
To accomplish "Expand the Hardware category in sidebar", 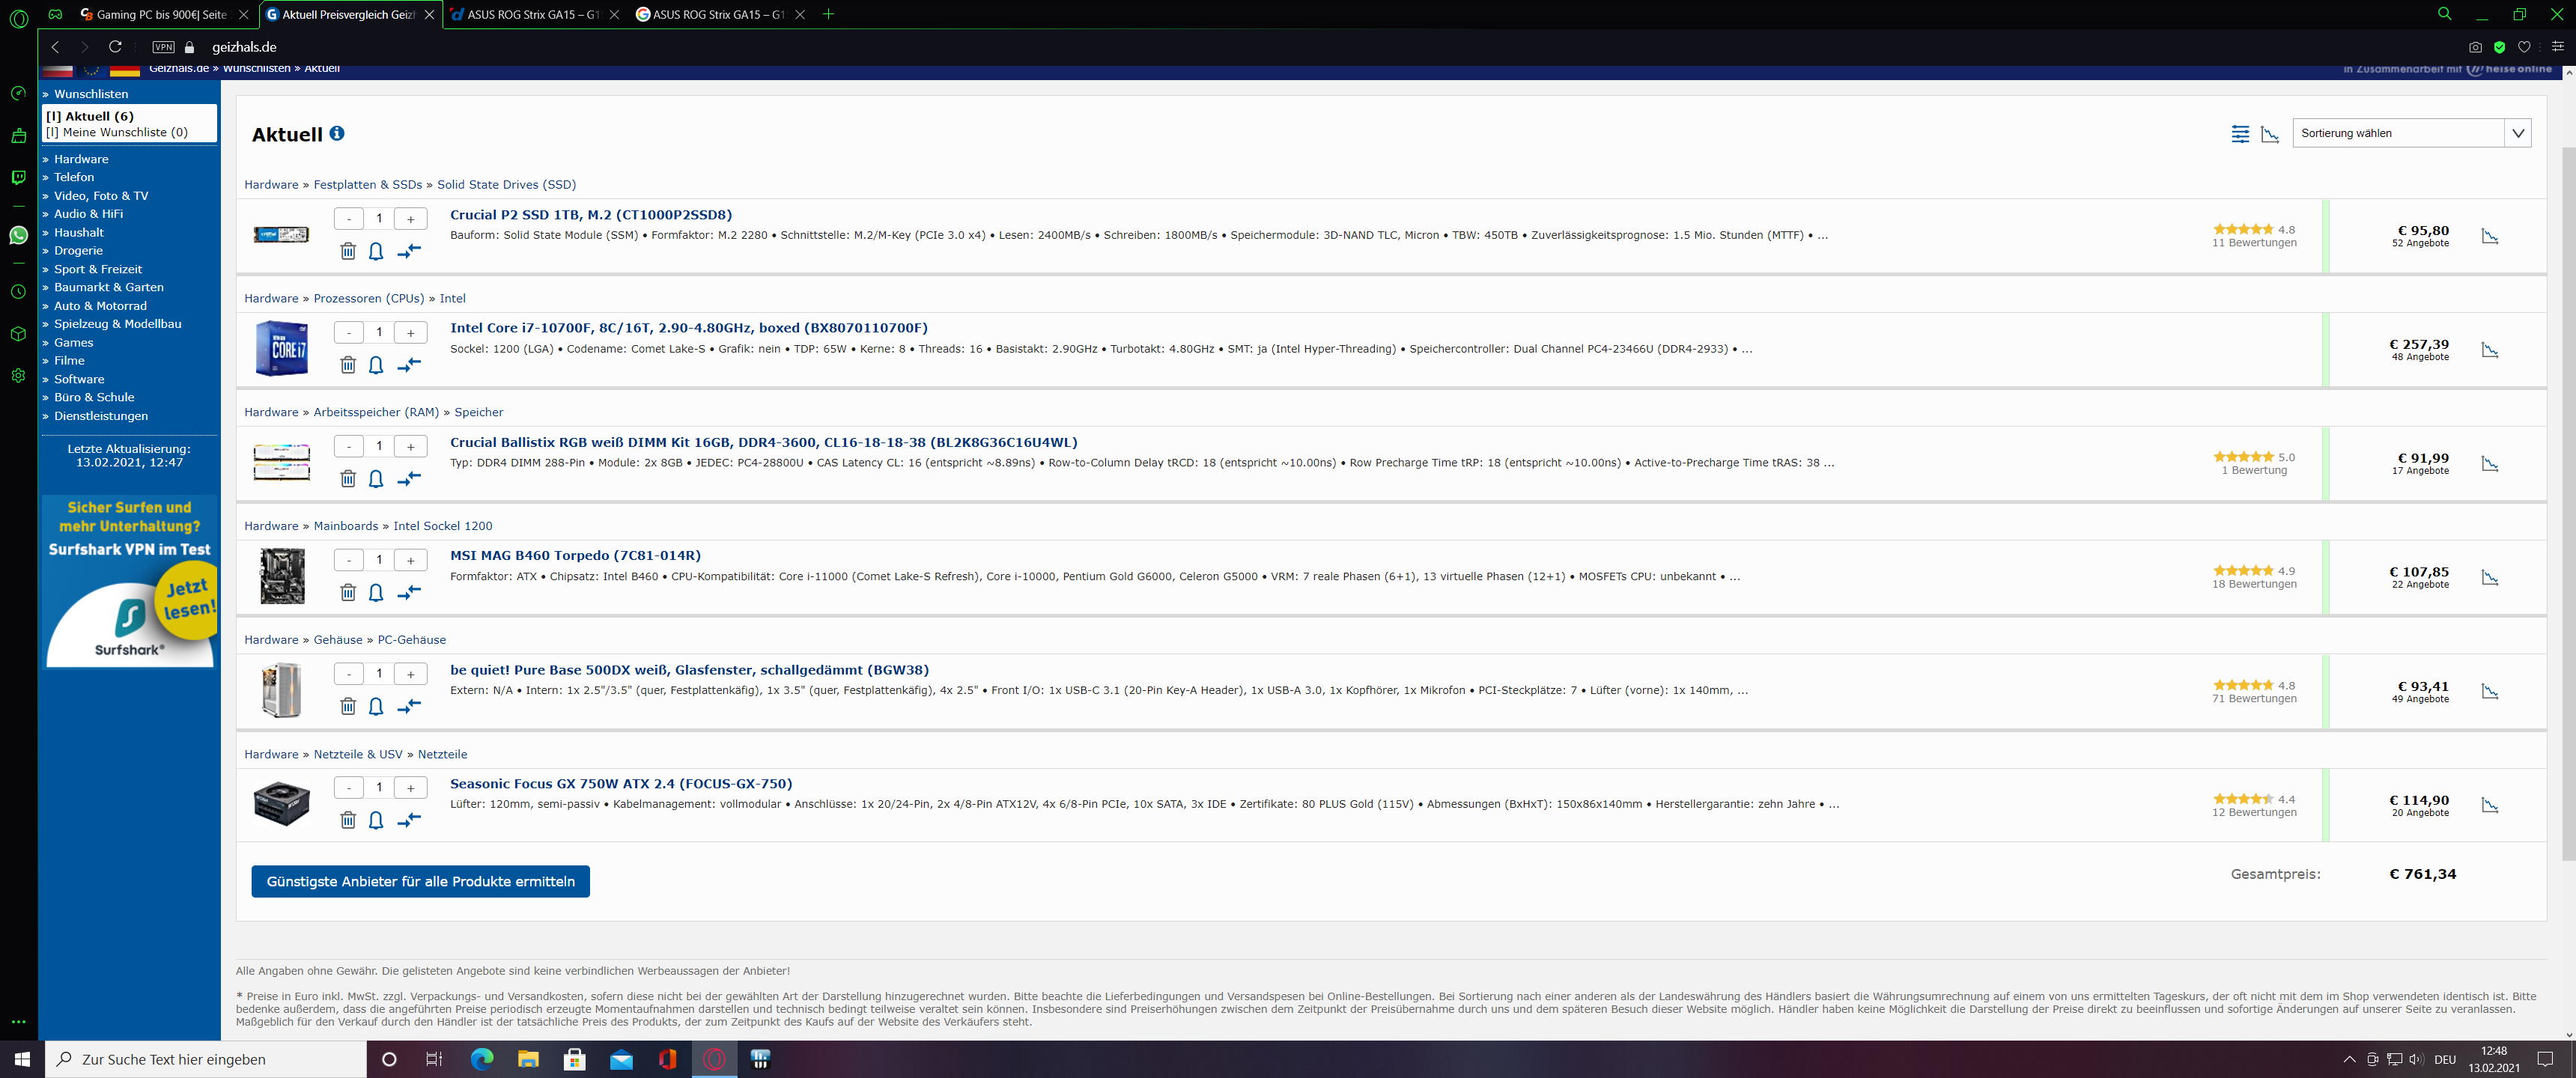I will (81, 159).
